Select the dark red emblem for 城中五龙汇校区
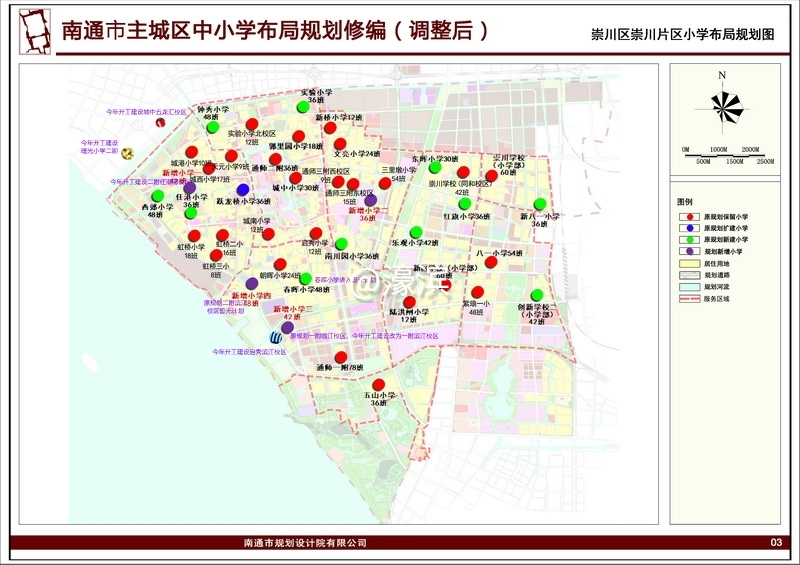Viewport: 800px width, 565px height. [x=160, y=122]
